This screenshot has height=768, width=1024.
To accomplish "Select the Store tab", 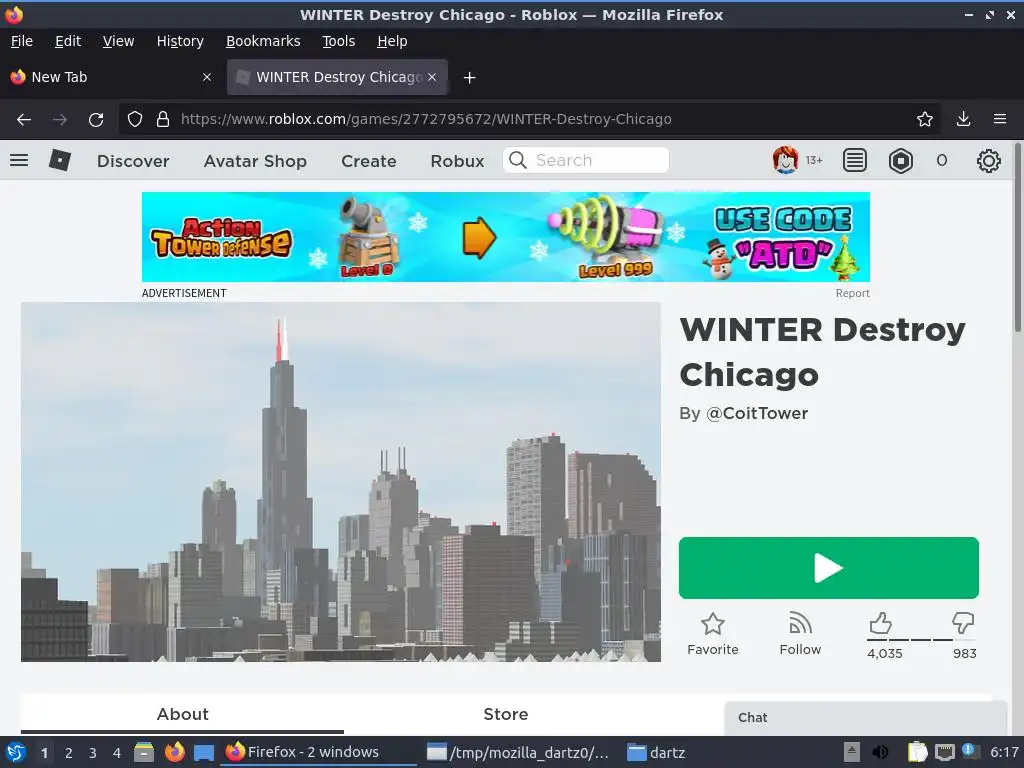I will (505, 714).
